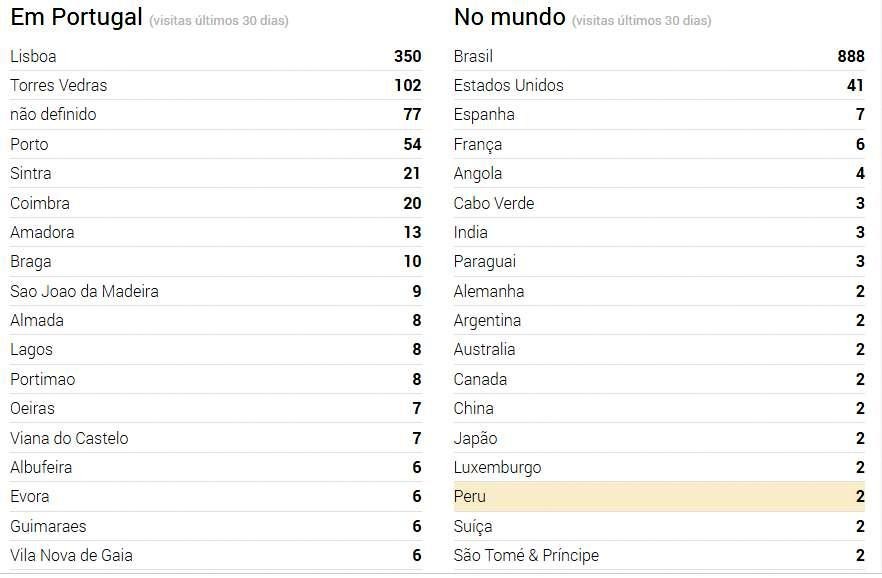Click the Brasil visit count 888
Viewport: 882px width, 578px height.
click(x=850, y=57)
